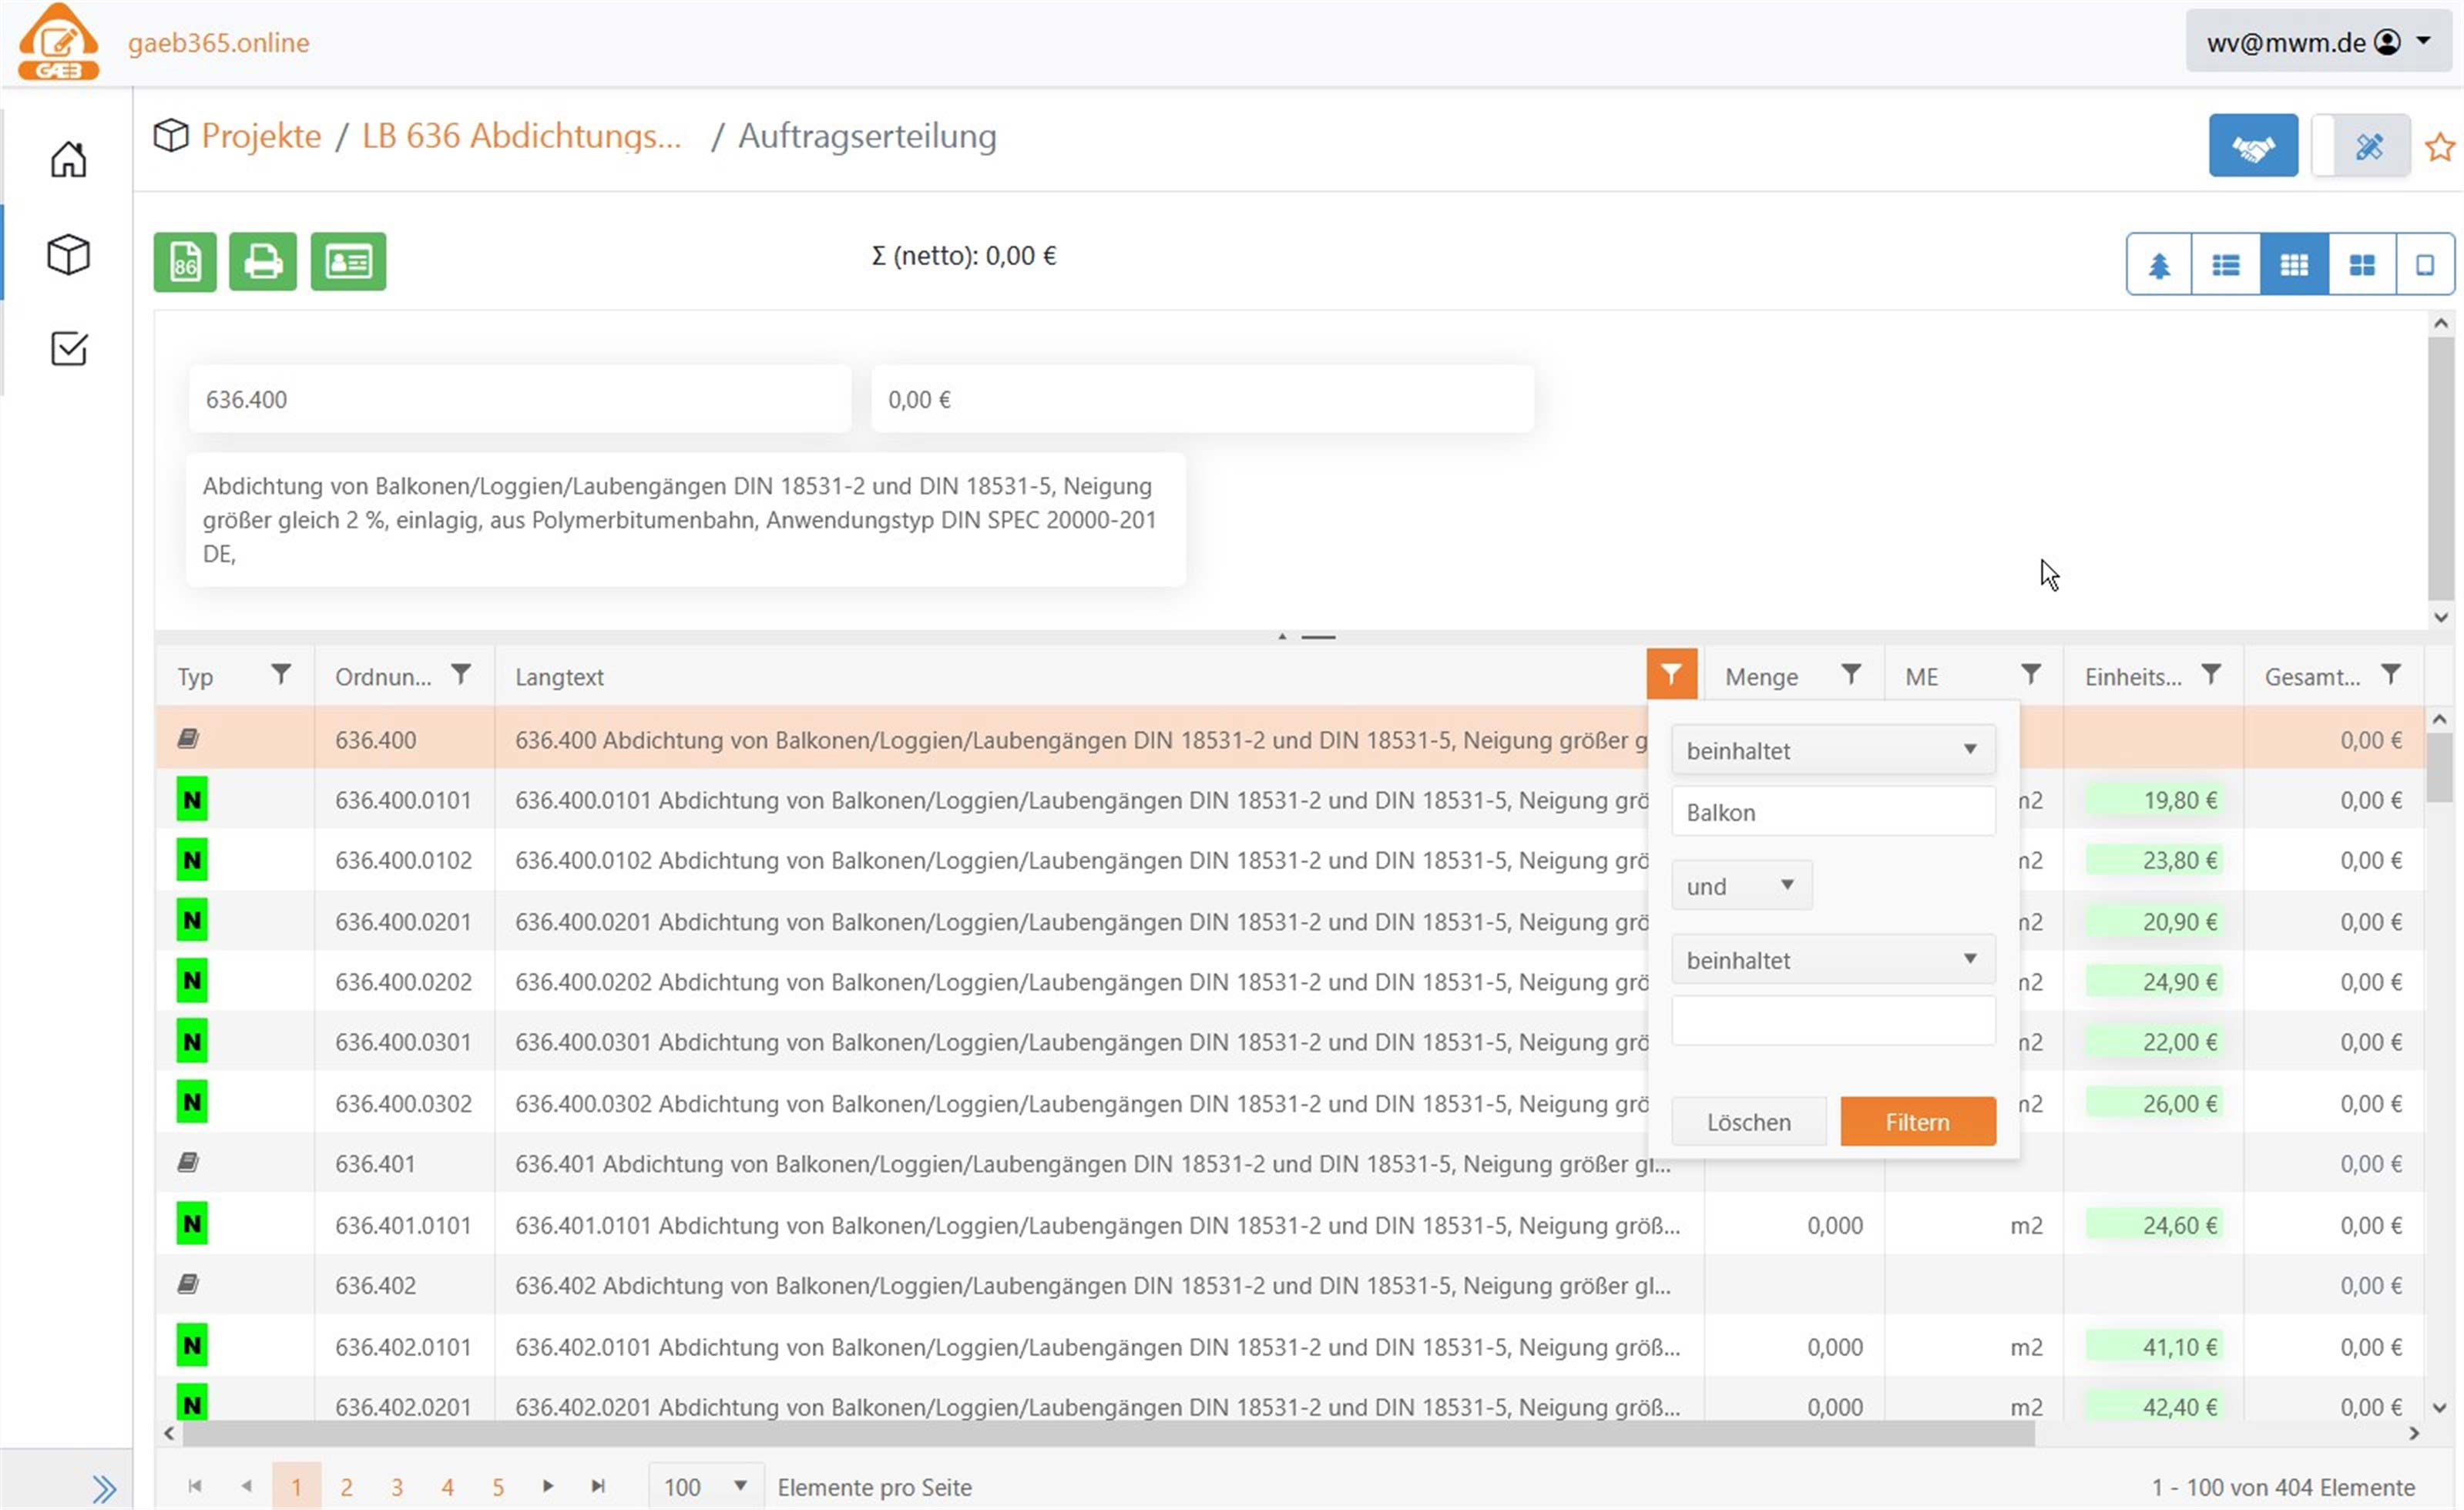Image resolution: width=2464 pixels, height=1510 pixels.
Task: Click the detail pane vertical scrollbar
Action: click(2441, 470)
